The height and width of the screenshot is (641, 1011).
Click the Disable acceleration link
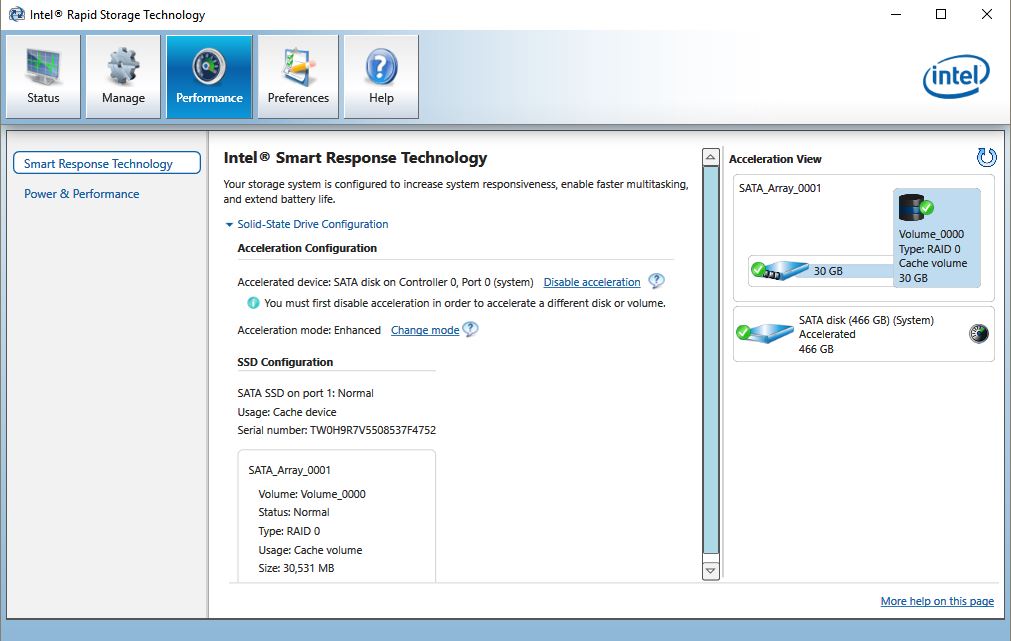click(591, 282)
